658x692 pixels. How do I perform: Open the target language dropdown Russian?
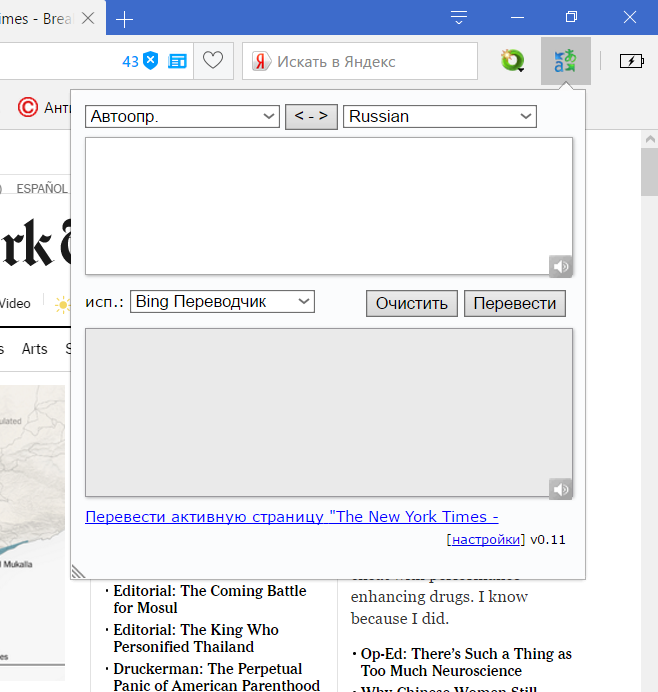440,117
